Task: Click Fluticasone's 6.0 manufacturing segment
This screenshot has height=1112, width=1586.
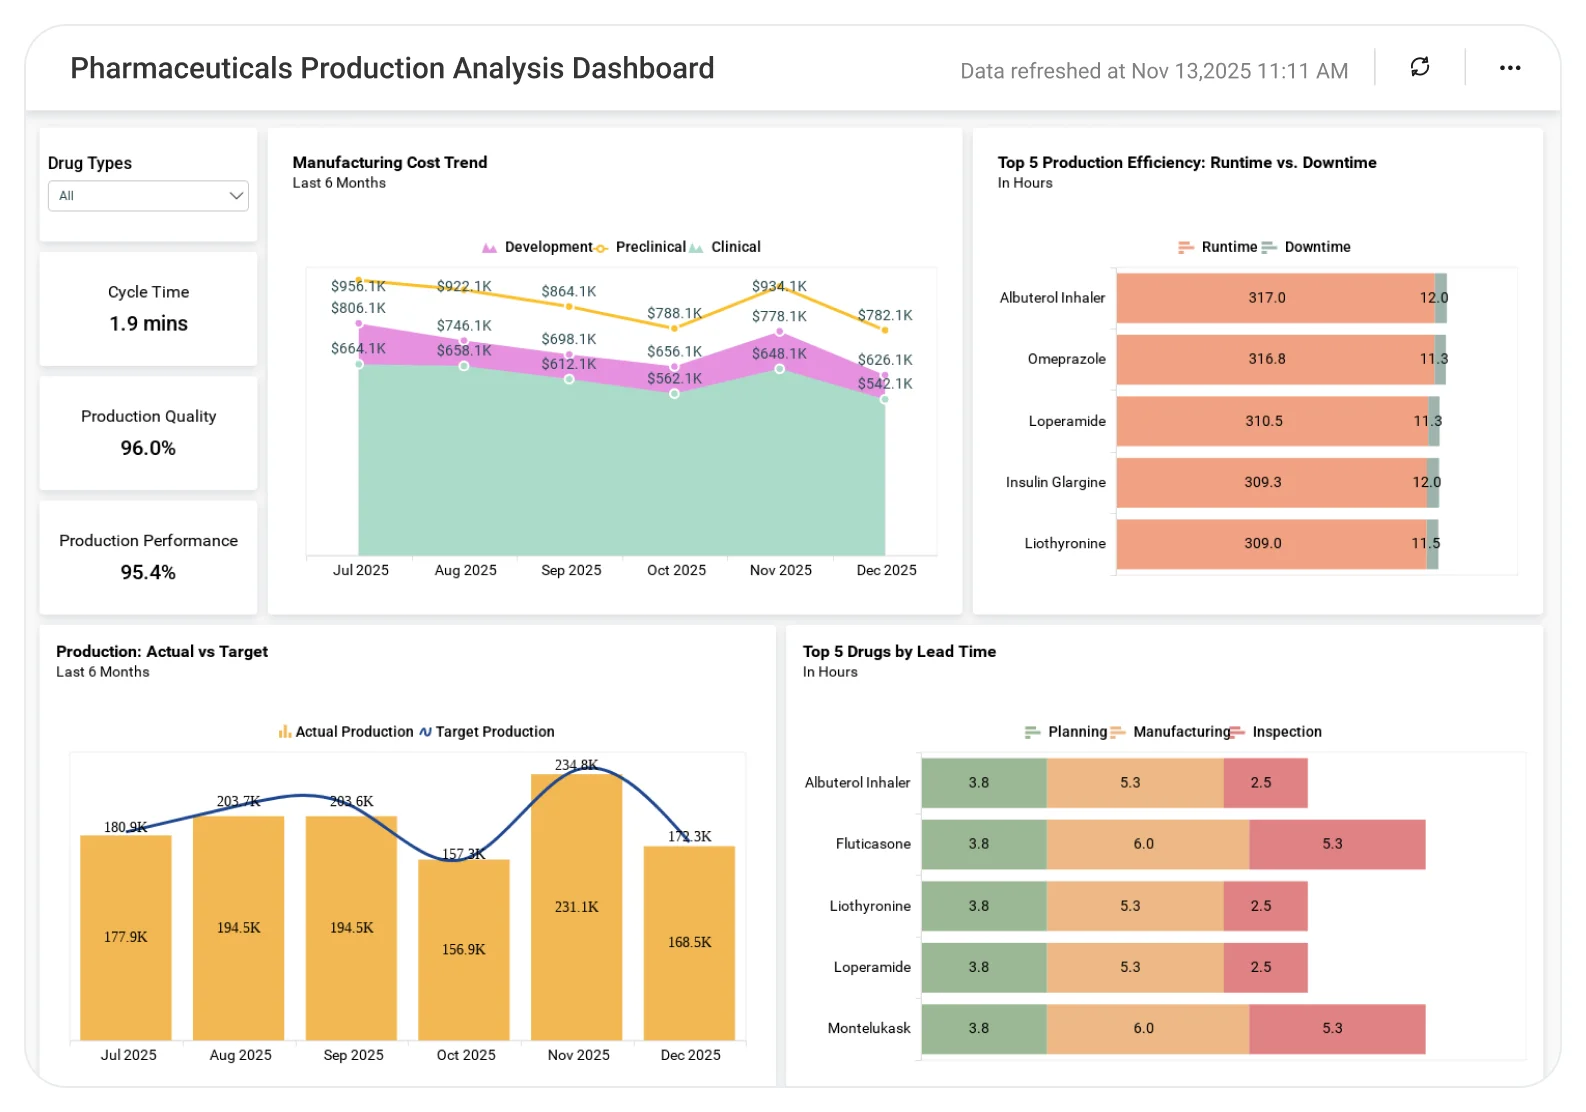Action: pos(1148,844)
